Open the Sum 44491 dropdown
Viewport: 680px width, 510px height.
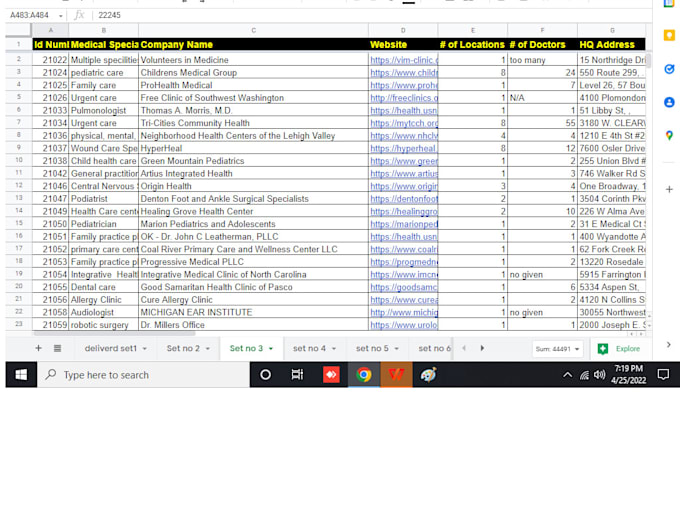[x=557, y=349]
